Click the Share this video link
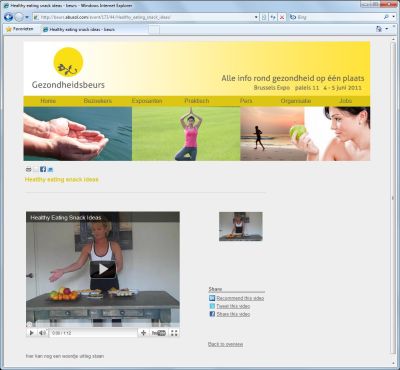 (233, 314)
